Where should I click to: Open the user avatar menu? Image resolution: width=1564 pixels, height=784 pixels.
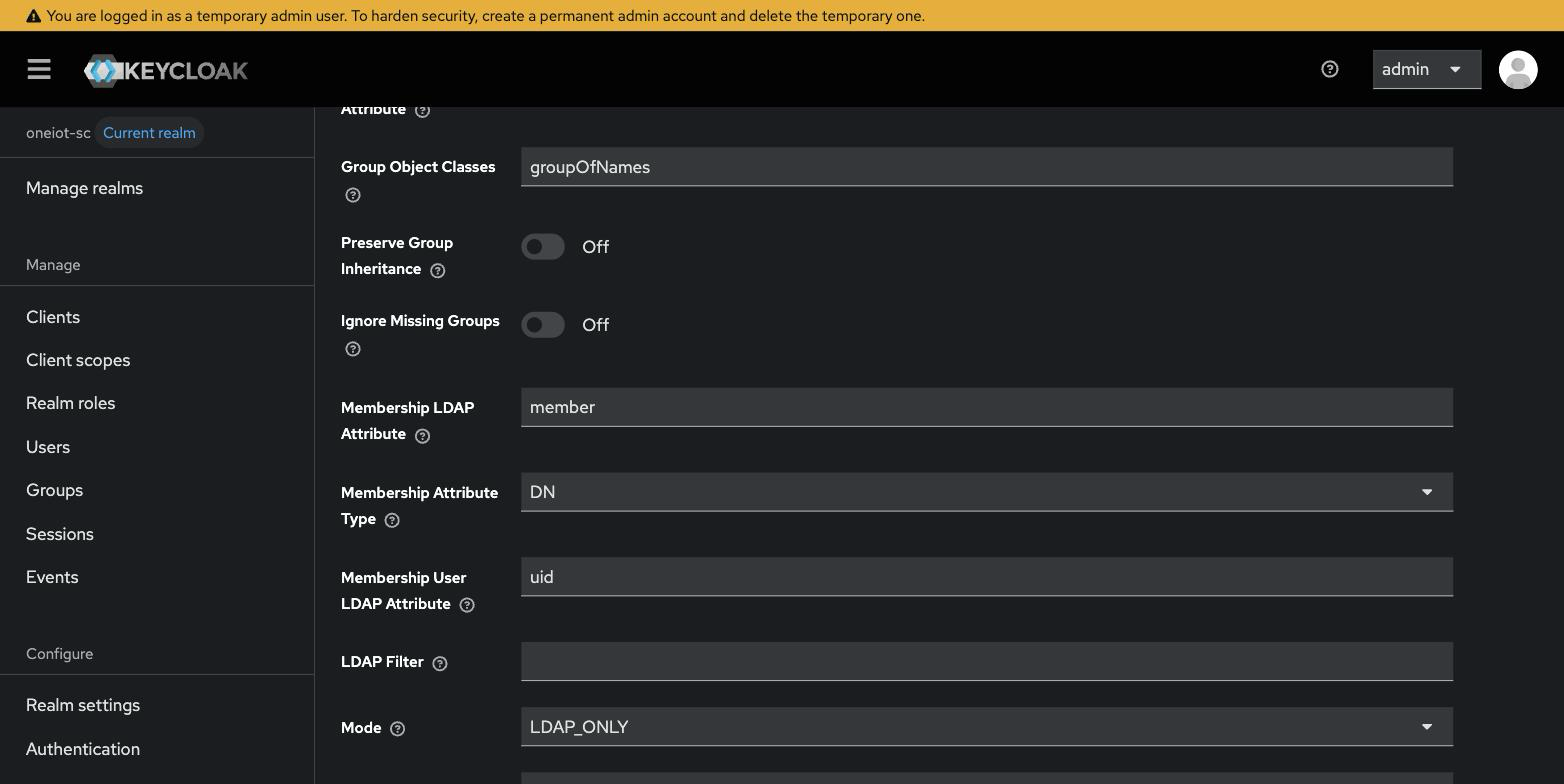coord(1518,69)
